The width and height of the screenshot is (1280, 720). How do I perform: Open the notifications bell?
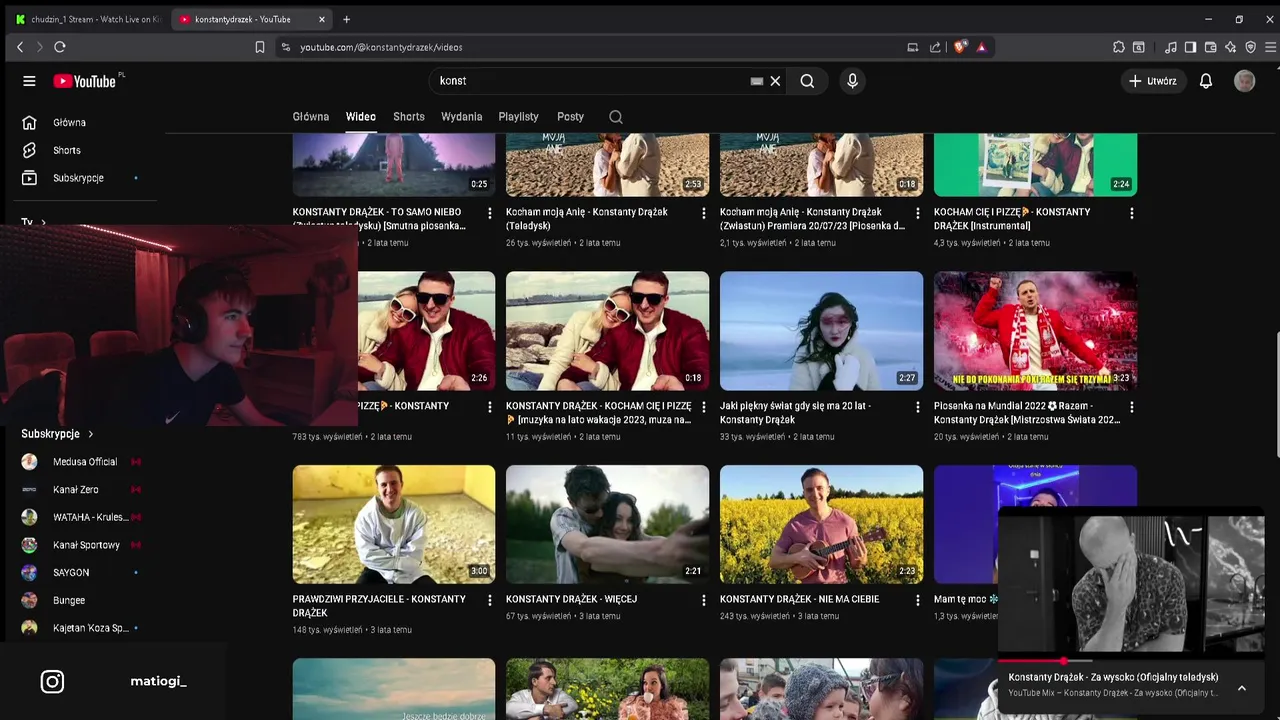coord(1206,81)
